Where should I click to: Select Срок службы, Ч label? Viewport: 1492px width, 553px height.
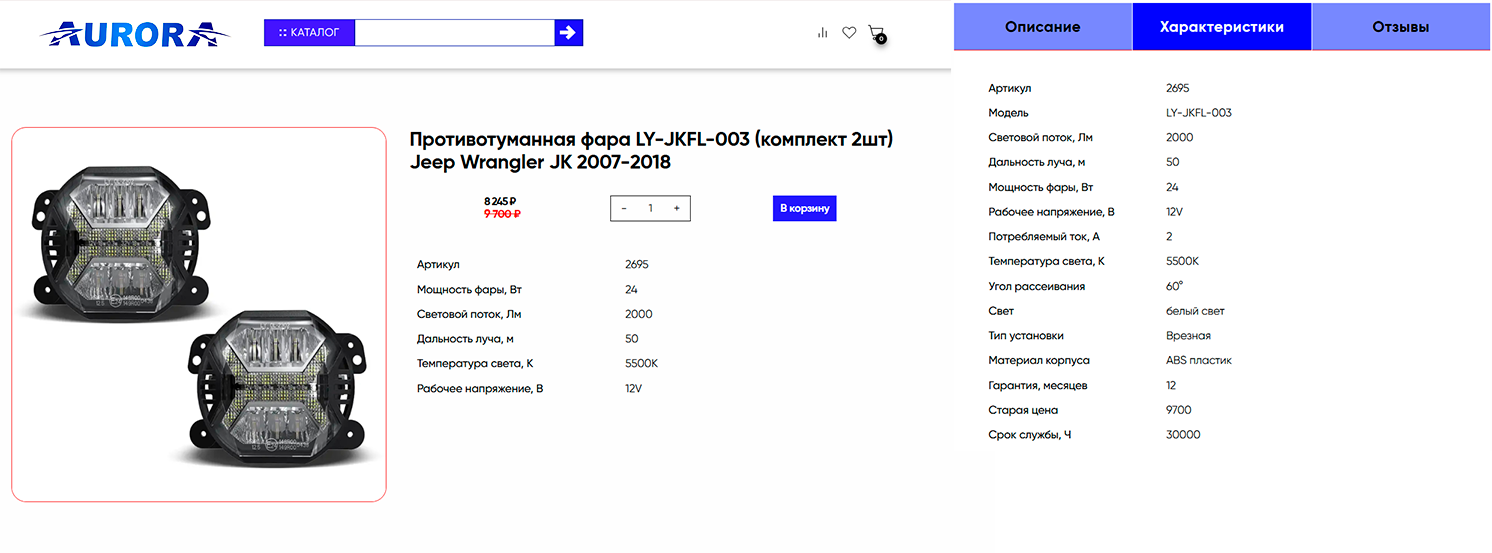[1030, 435]
